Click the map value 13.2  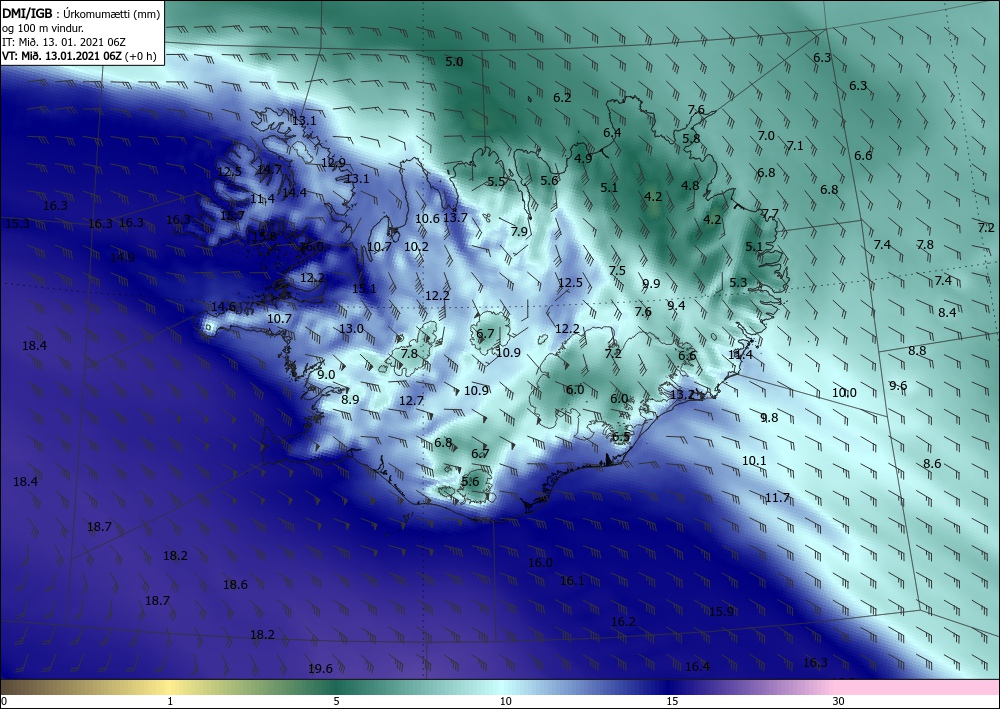pos(682,395)
